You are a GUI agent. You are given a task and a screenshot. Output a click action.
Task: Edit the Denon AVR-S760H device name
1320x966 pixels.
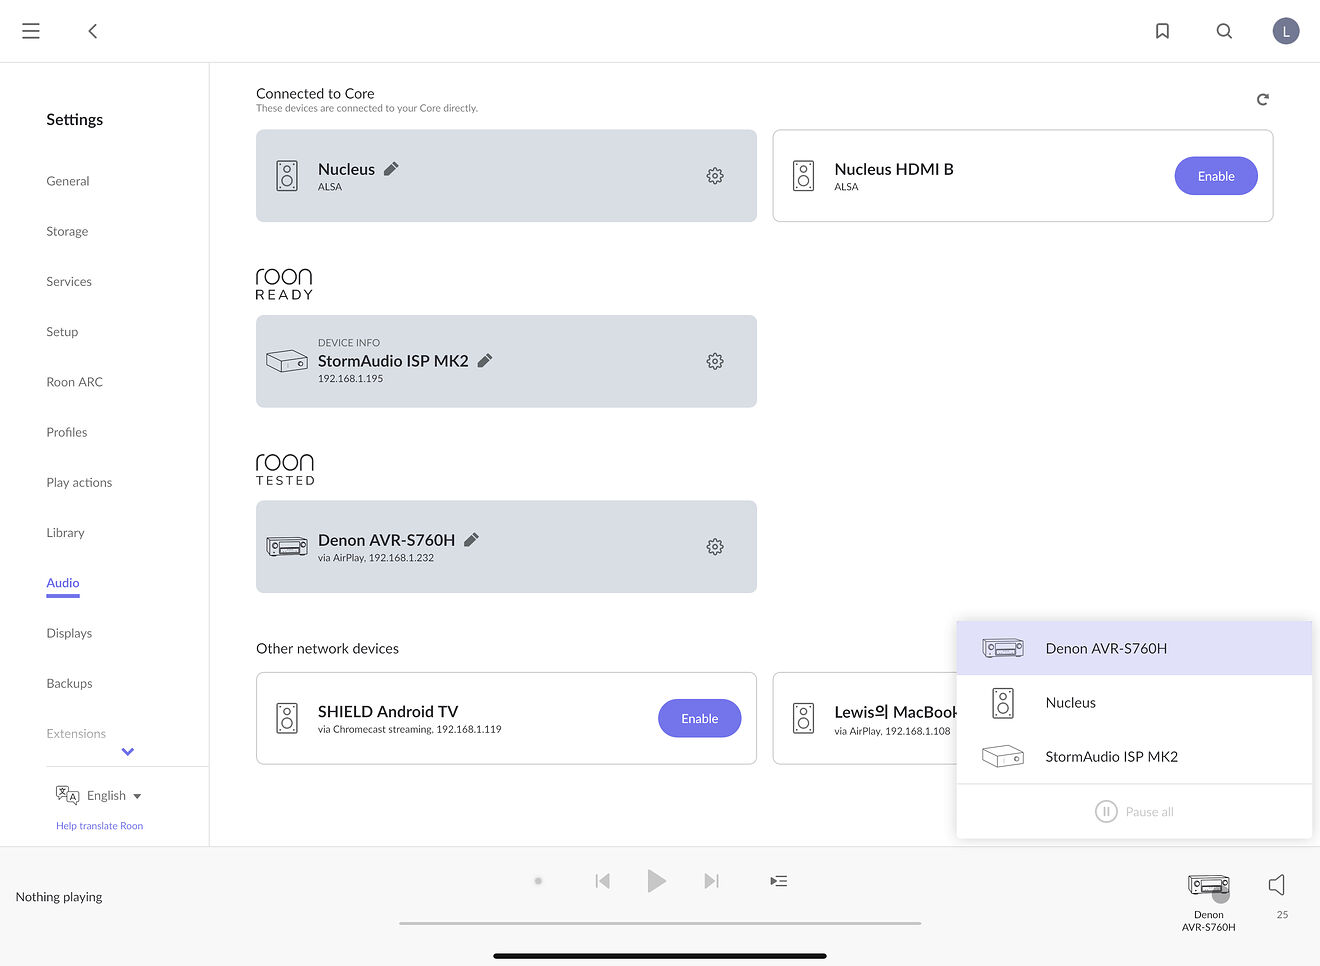(471, 539)
